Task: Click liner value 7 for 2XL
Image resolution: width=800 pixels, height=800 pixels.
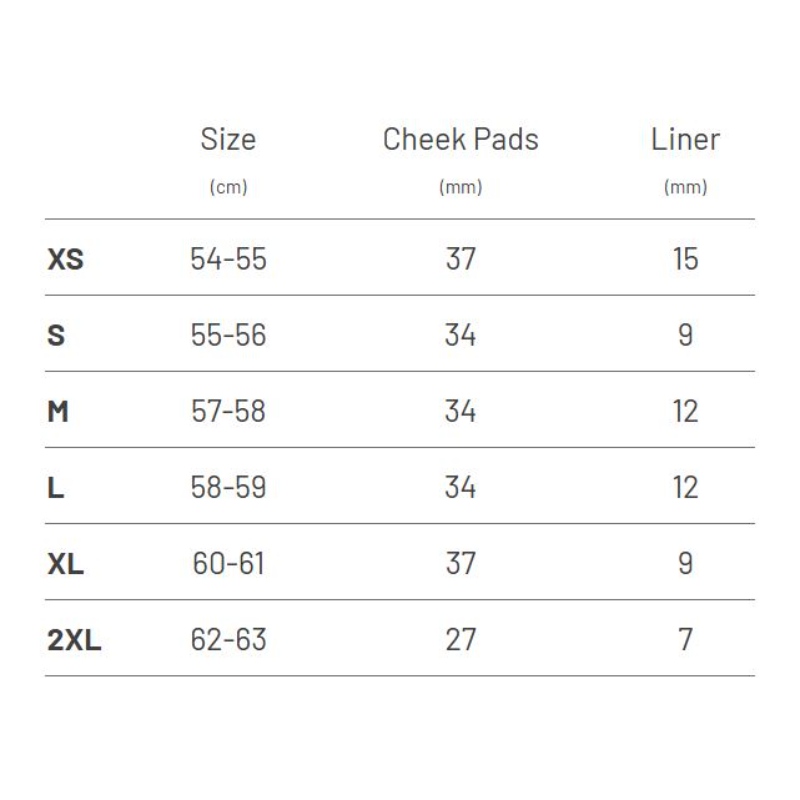Action: click(x=685, y=640)
